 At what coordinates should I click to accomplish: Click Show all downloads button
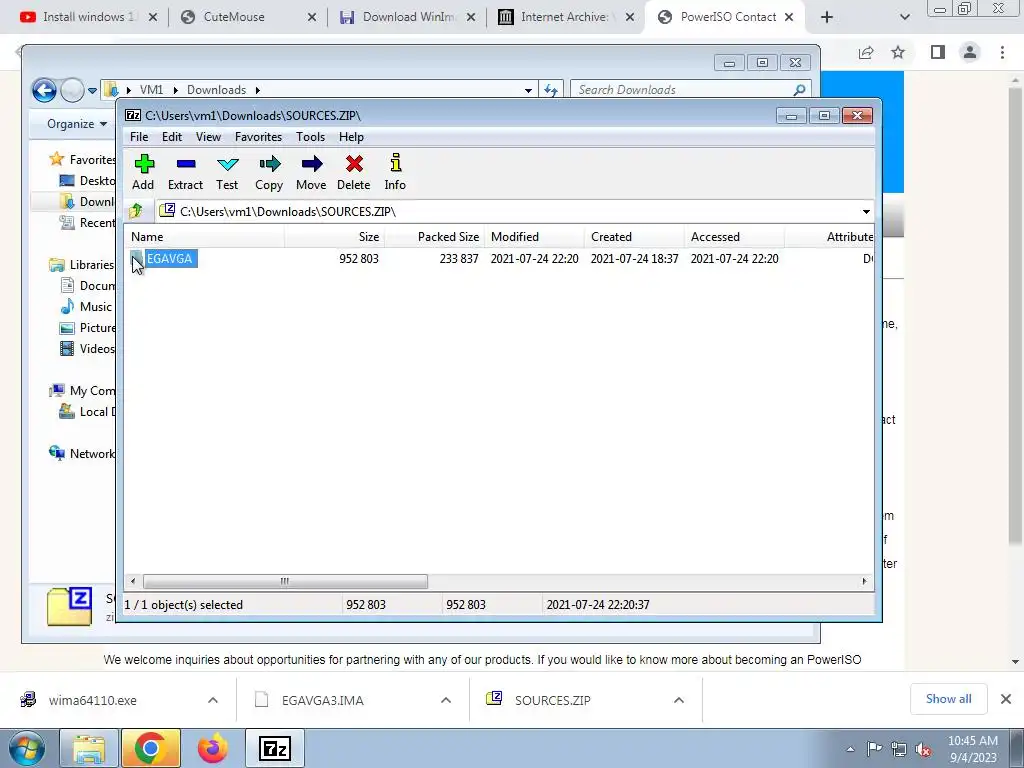pos(948,699)
